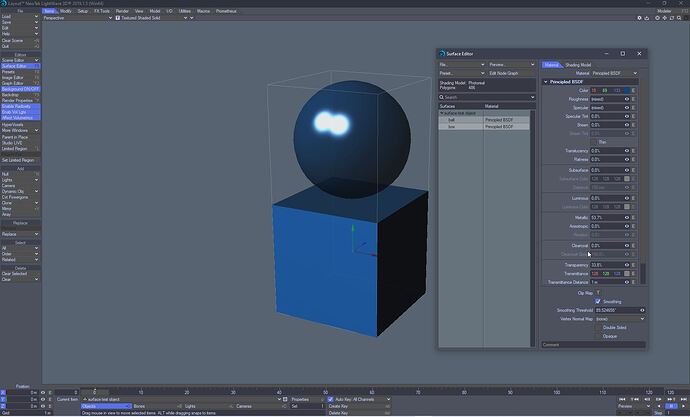
Task: Toggle eye icon for Metallic
Action: 627,218
